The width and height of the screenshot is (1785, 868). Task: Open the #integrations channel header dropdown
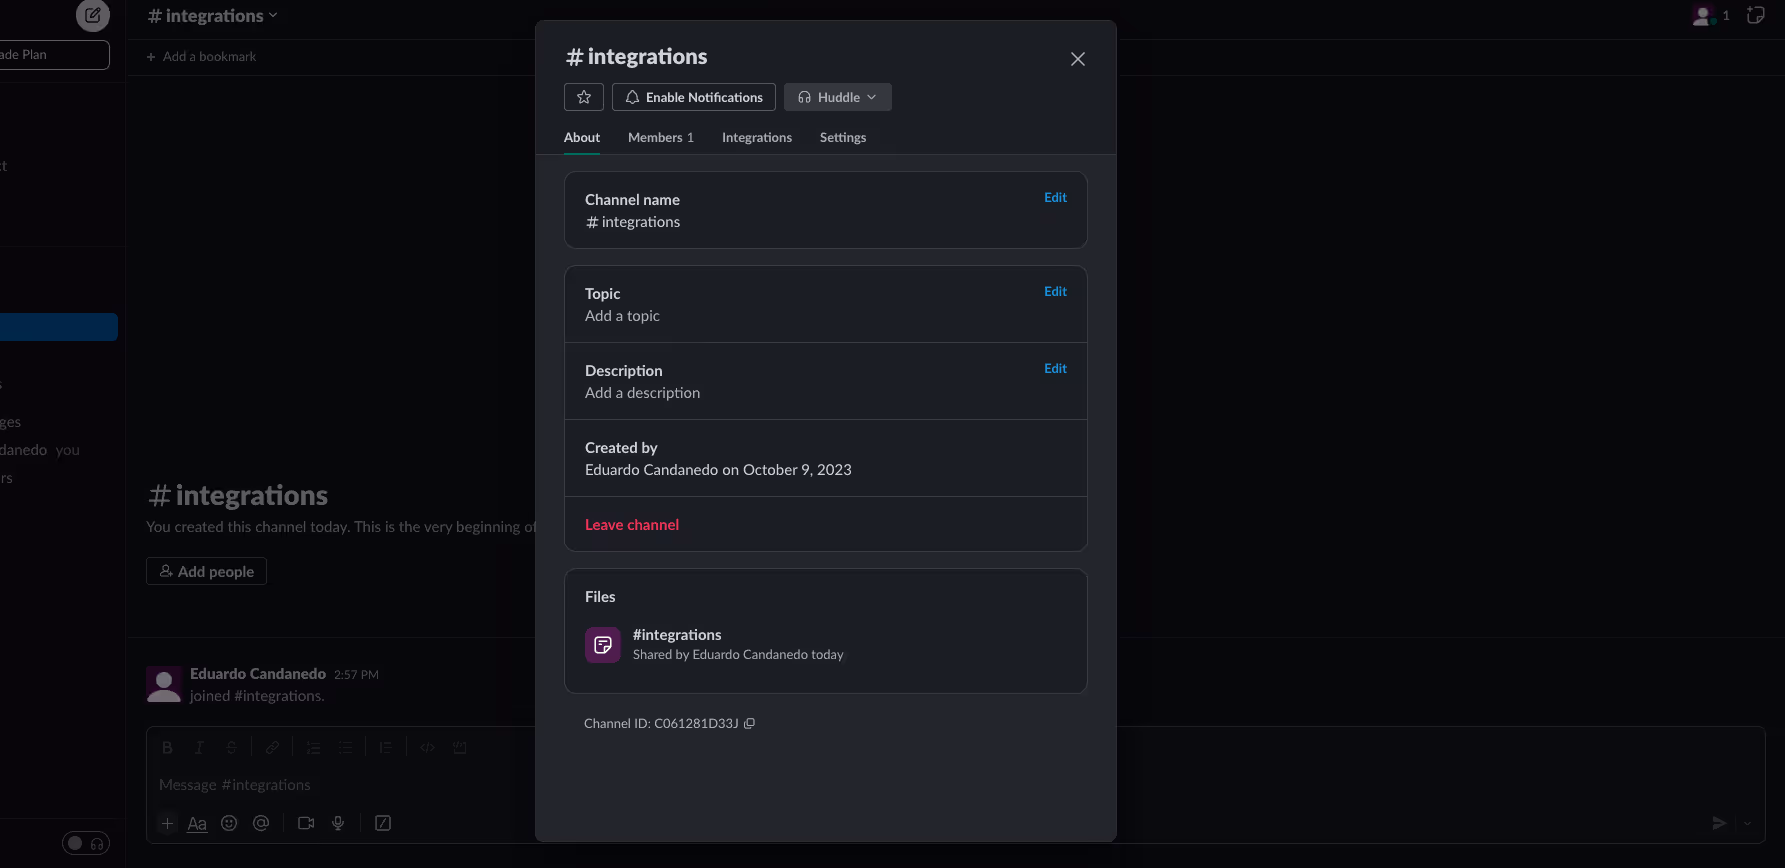pos(213,15)
